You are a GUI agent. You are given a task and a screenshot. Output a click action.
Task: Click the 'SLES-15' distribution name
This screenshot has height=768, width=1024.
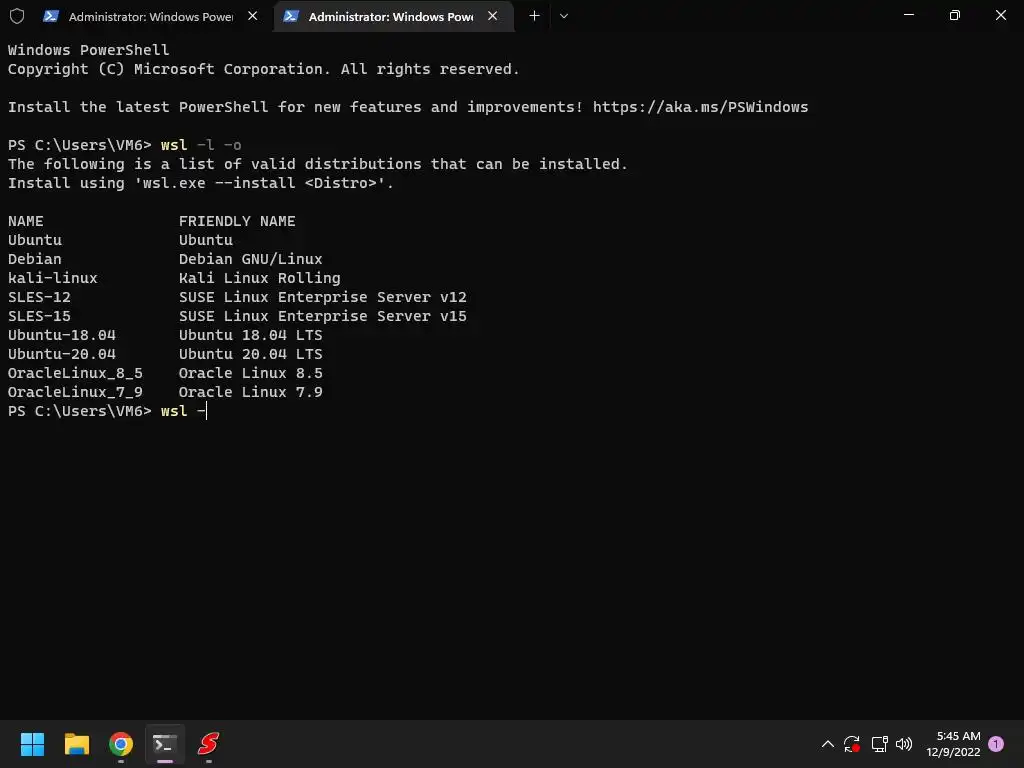[39, 316]
